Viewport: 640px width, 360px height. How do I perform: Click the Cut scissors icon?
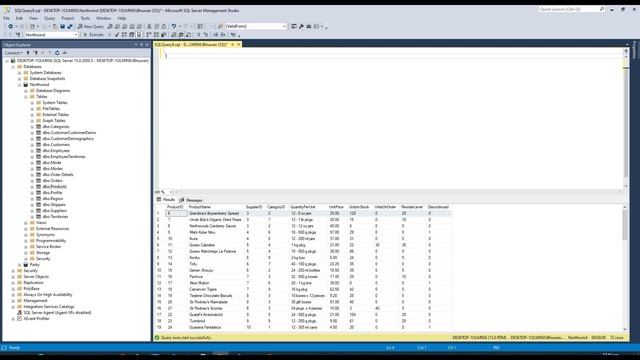click(149, 26)
